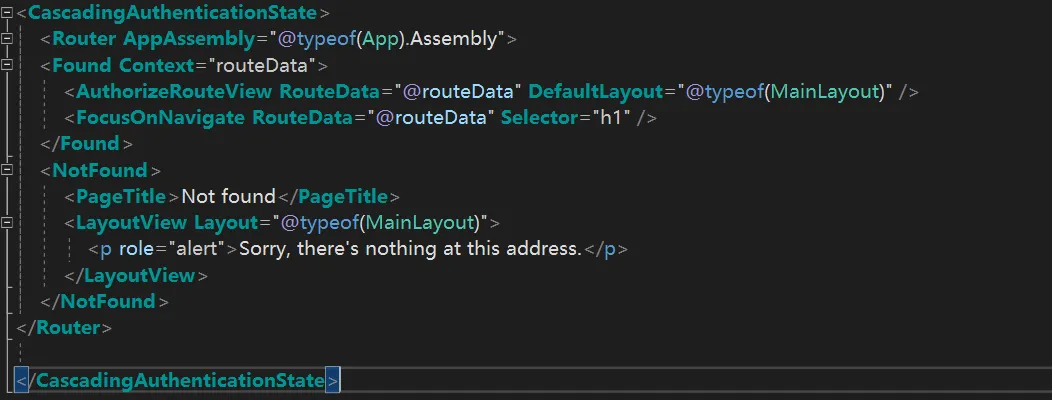This screenshot has height=400, width=1052.
Task: Click the AuthorizeRouteView tag name
Action: (175, 92)
